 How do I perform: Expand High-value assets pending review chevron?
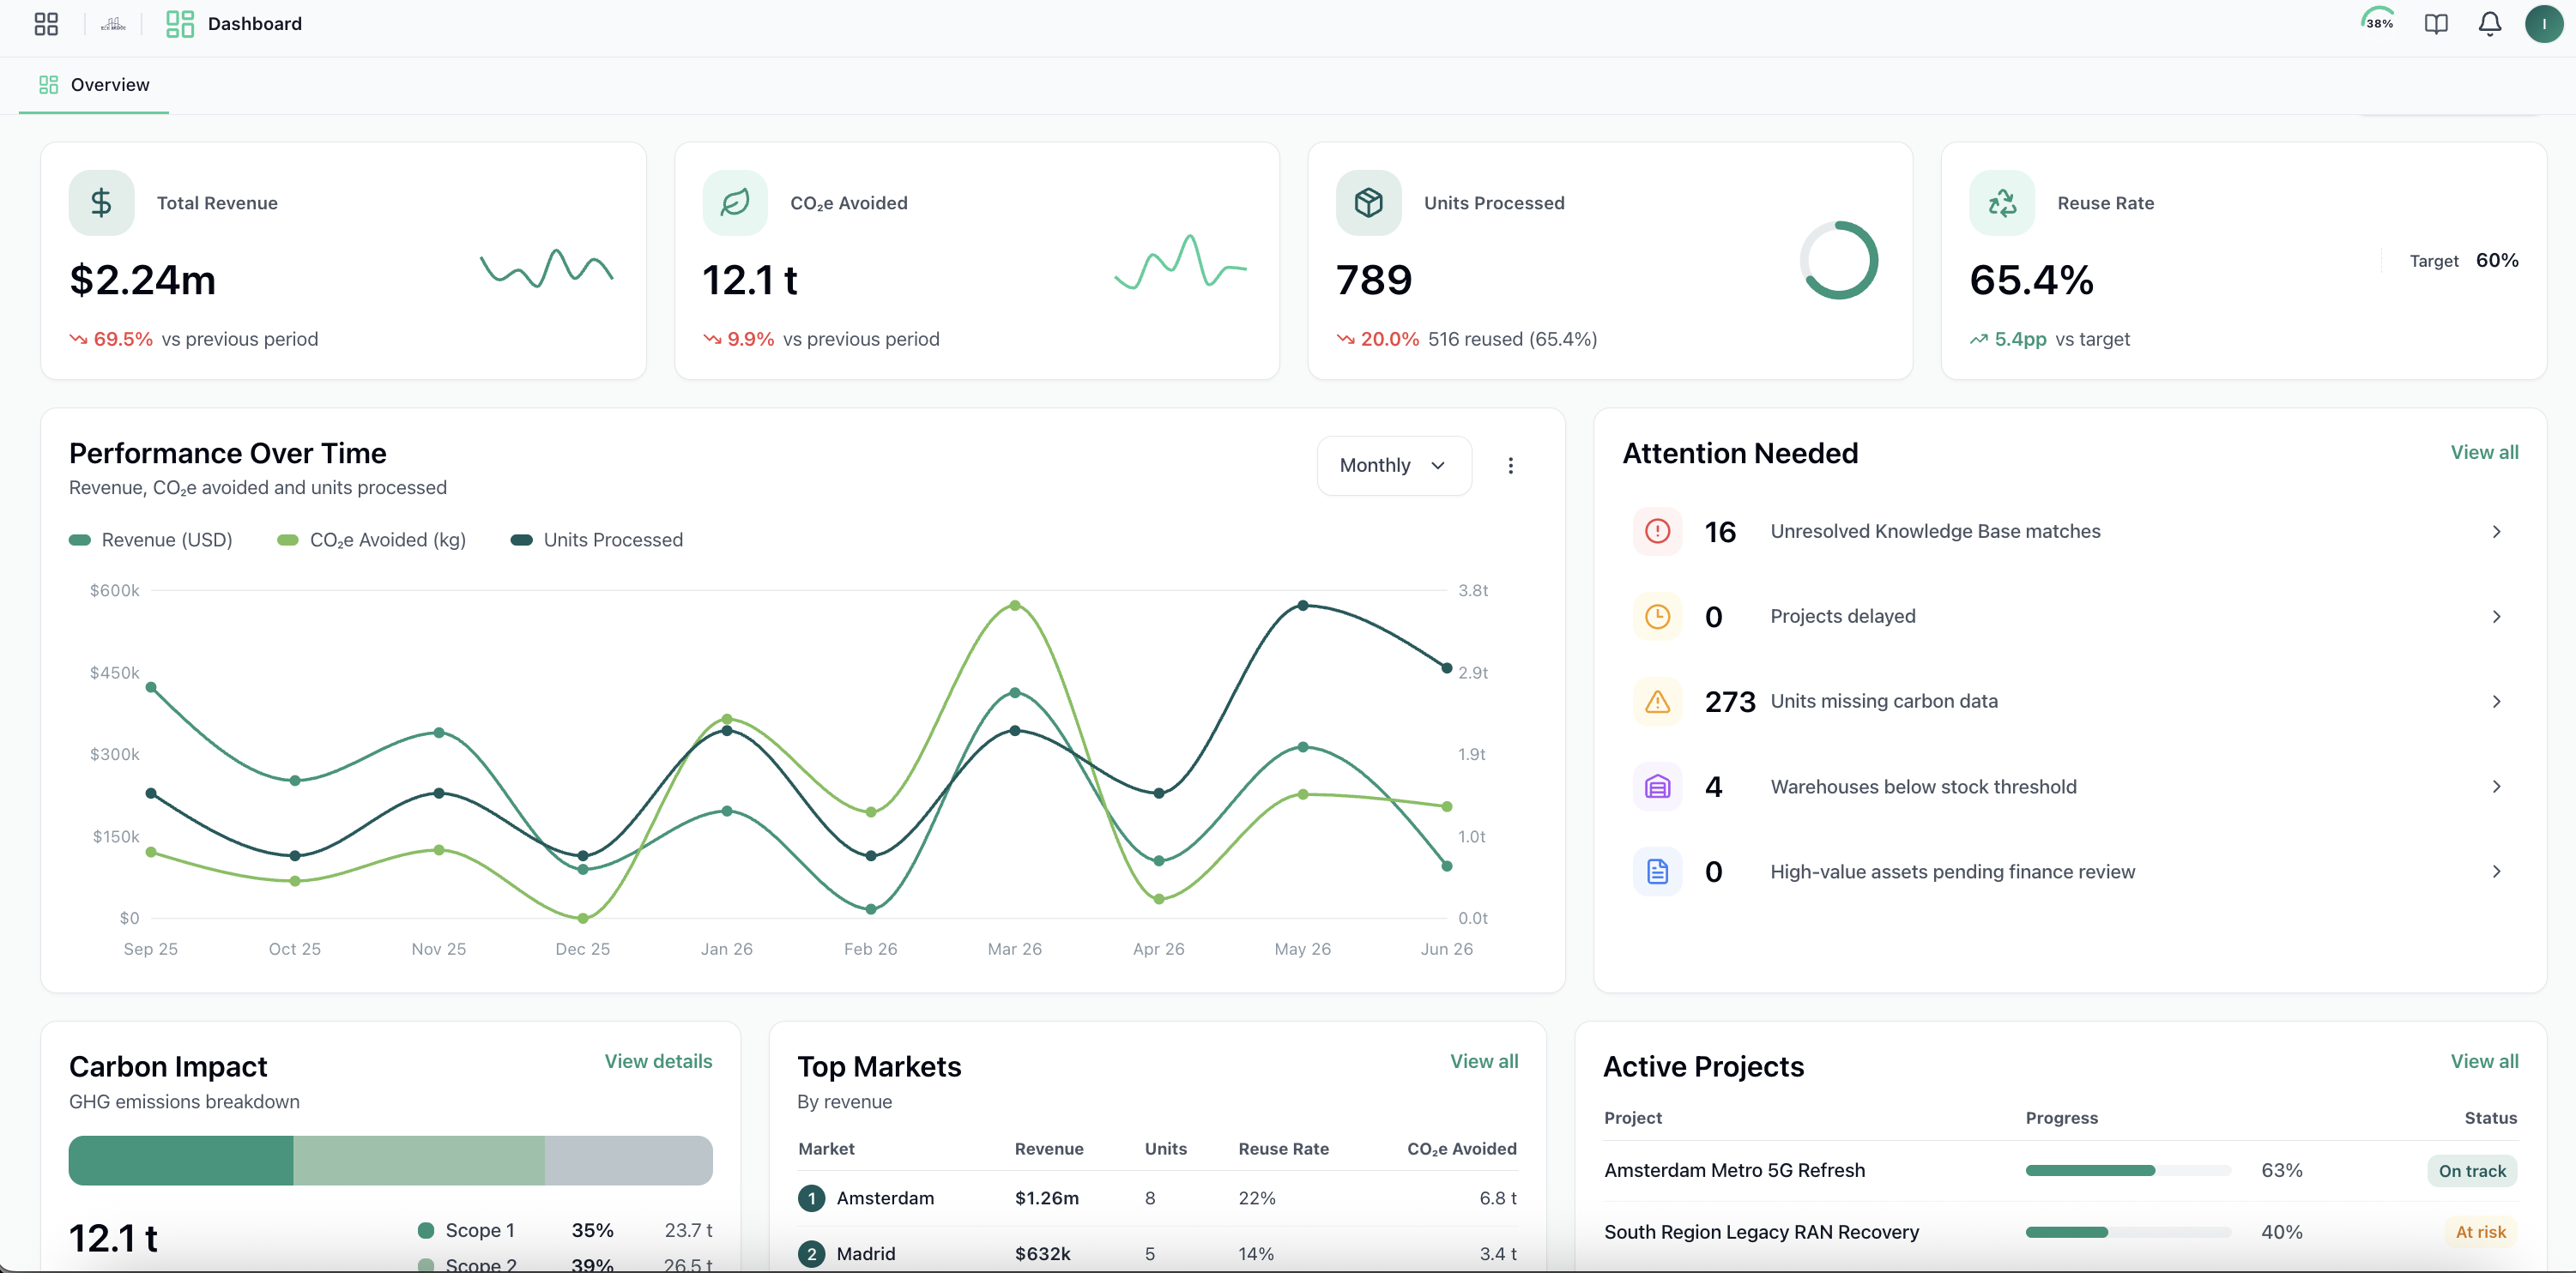(x=2496, y=872)
